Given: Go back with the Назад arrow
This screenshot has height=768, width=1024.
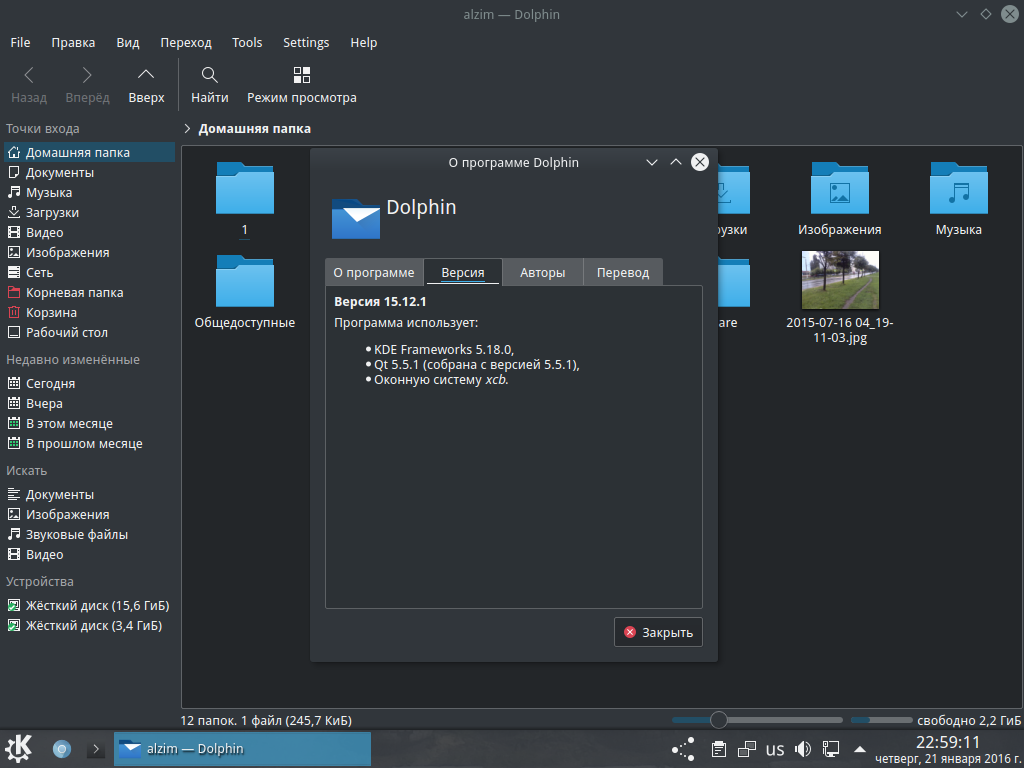Looking at the screenshot, I should 29,85.
